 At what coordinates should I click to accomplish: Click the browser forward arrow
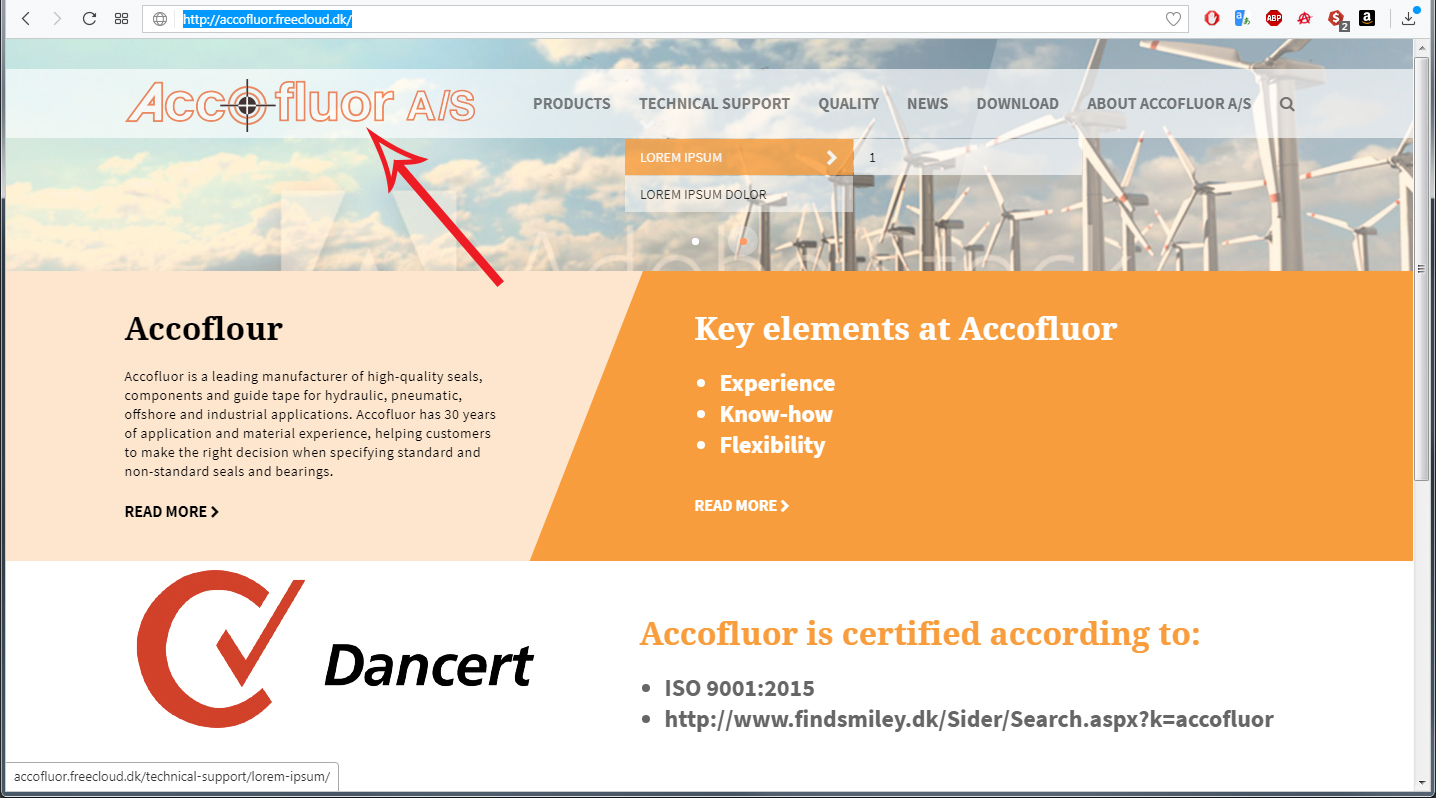(57, 18)
